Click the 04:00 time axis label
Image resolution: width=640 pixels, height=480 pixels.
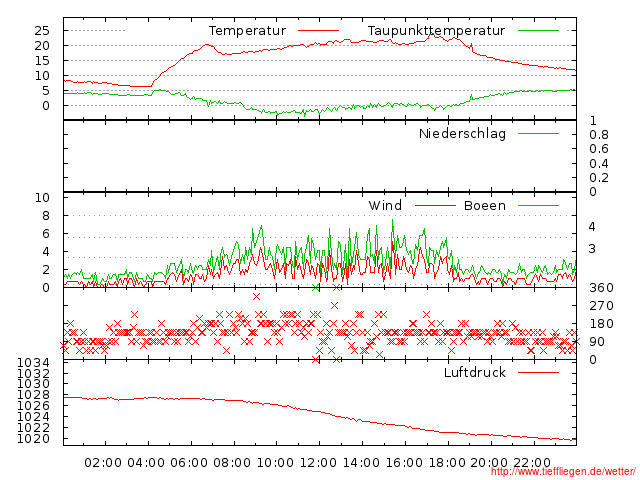click(146, 463)
